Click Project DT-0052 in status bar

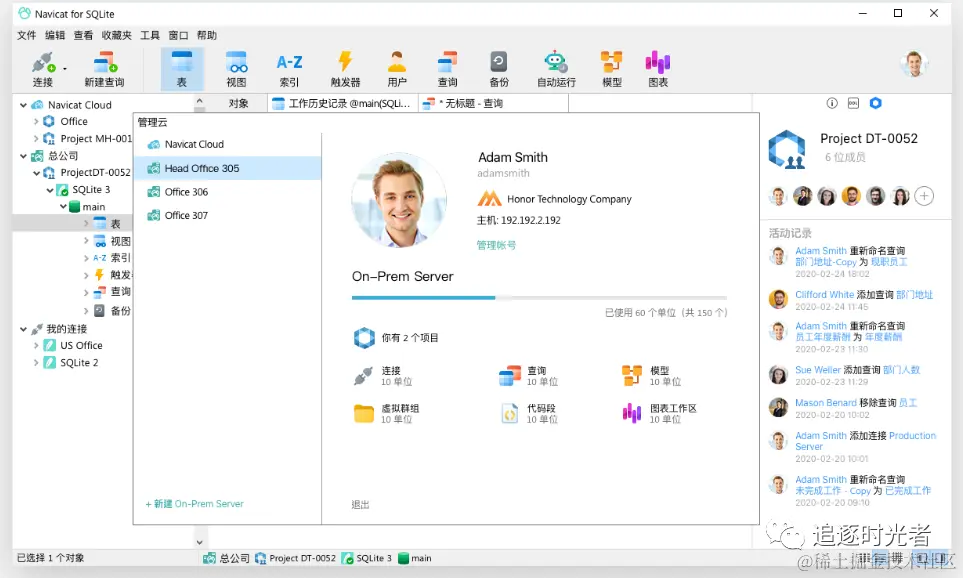click(296, 558)
